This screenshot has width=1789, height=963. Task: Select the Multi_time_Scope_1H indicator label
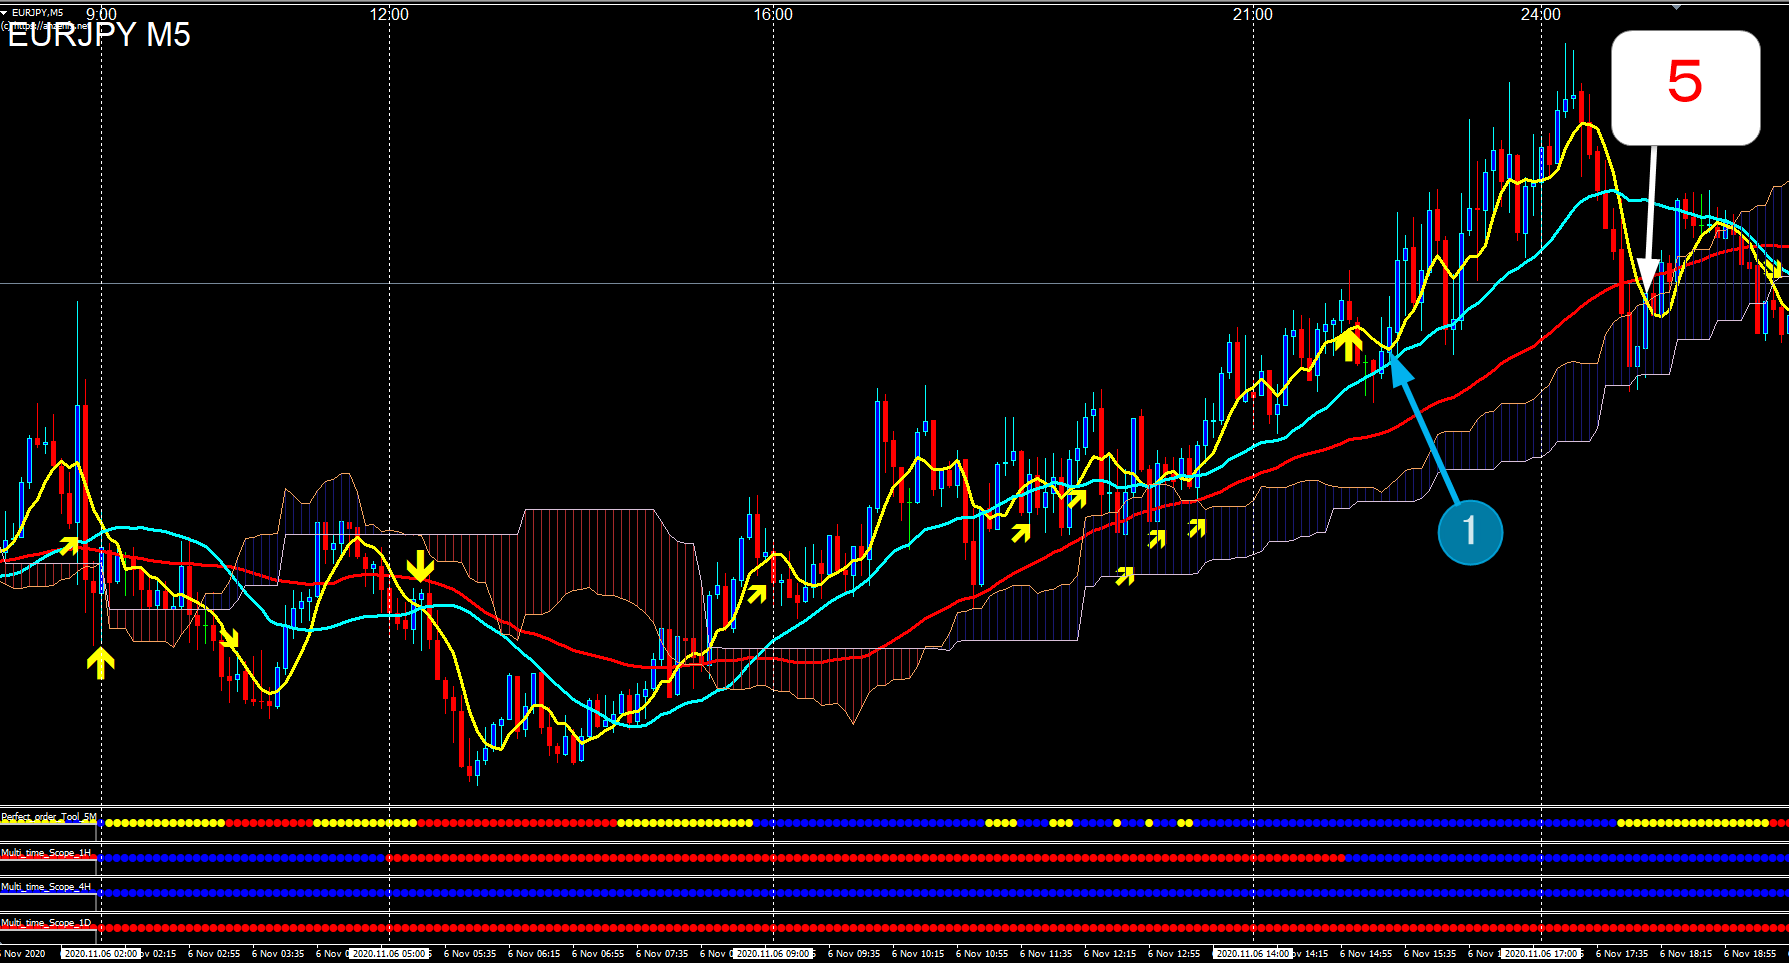point(46,853)
